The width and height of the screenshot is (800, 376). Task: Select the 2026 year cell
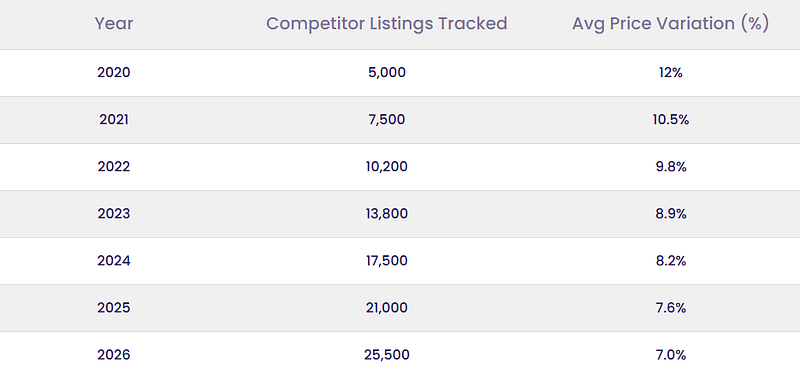click(114, 355)
